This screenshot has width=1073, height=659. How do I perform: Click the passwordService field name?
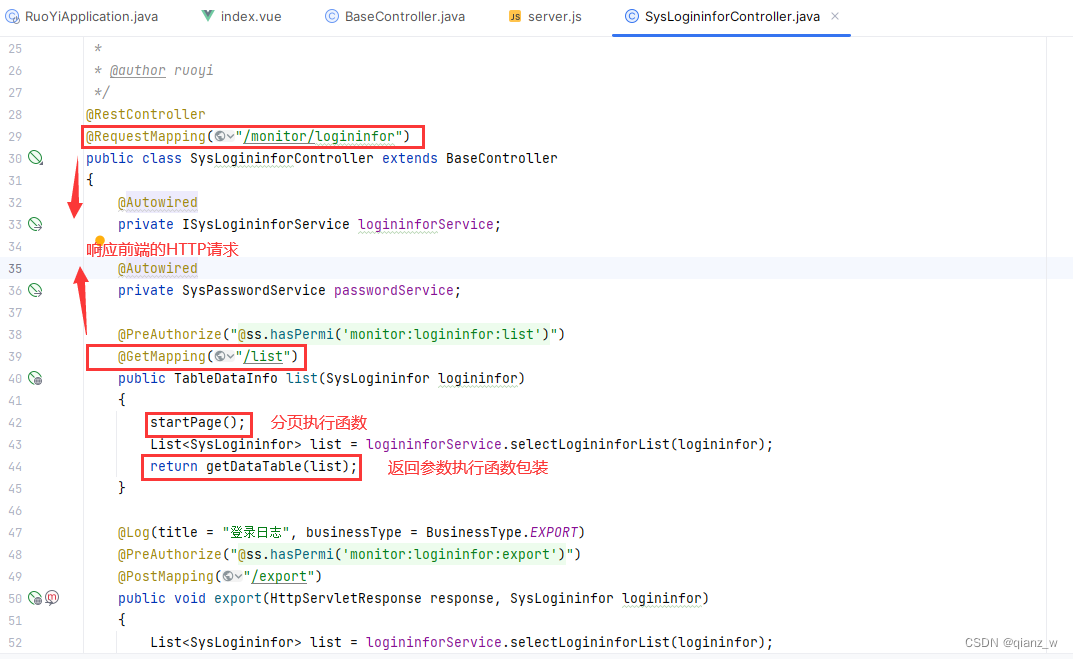tap(393, 290)
